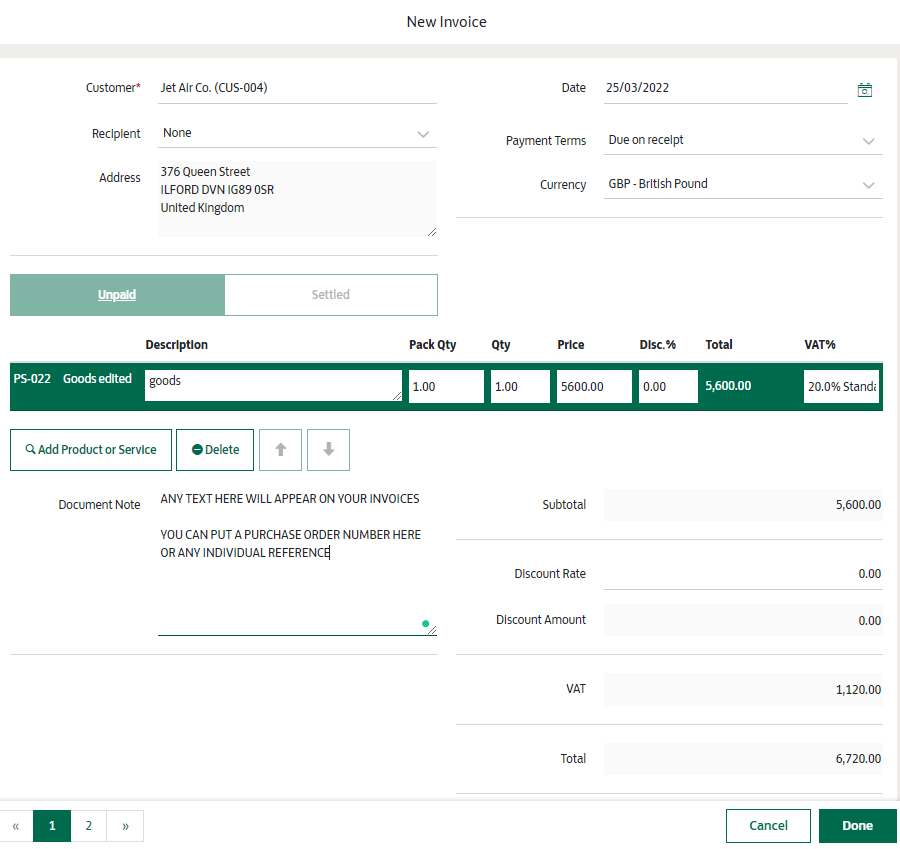
Task: Delete the selected line item
Action: (215, 450)
